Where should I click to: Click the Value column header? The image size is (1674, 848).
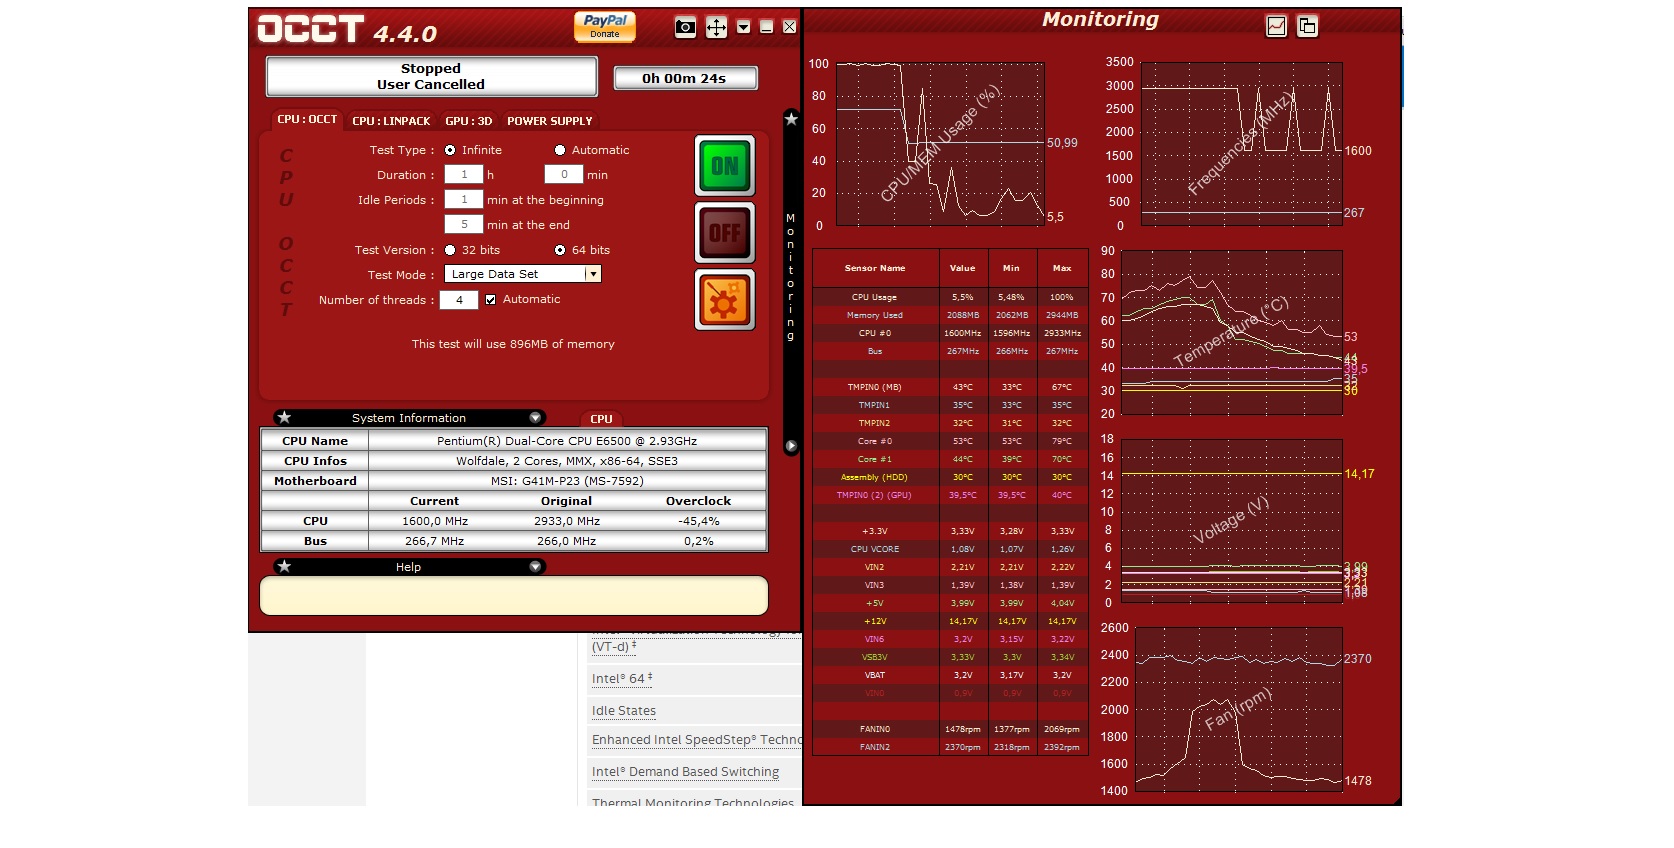963,268
